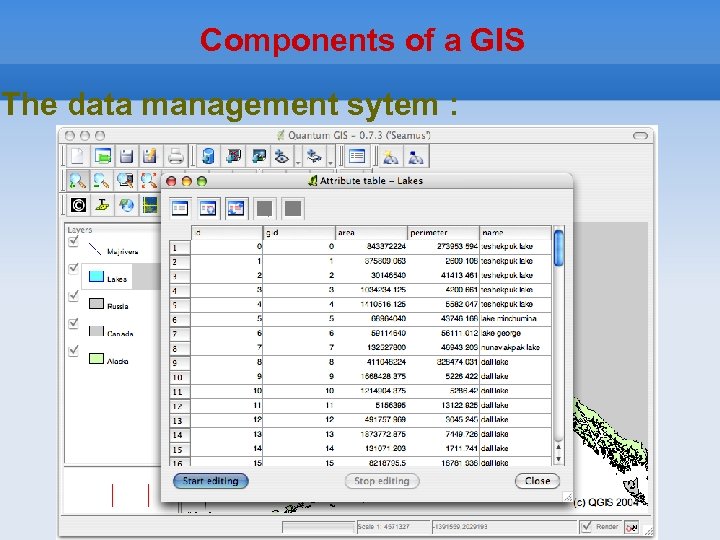Click the attribute table vertical scrollbar thumb
This screenshot has width=720, height=540.
[558, 248]
